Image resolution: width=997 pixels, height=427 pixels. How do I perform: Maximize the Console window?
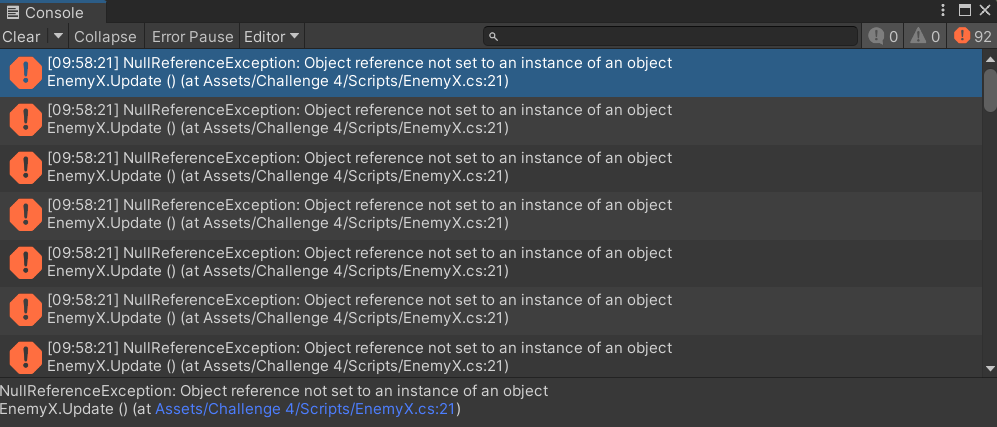pyautogui.click(x=965, y=10)
